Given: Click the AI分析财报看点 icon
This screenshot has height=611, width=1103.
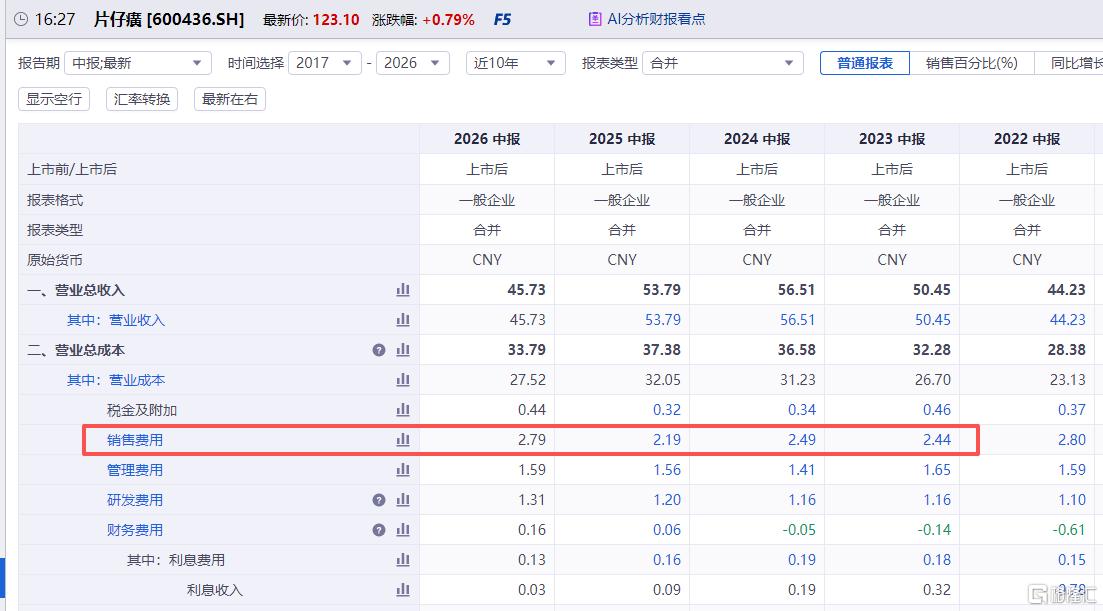Looking at the screenshot, I should [x=595, y=19].
